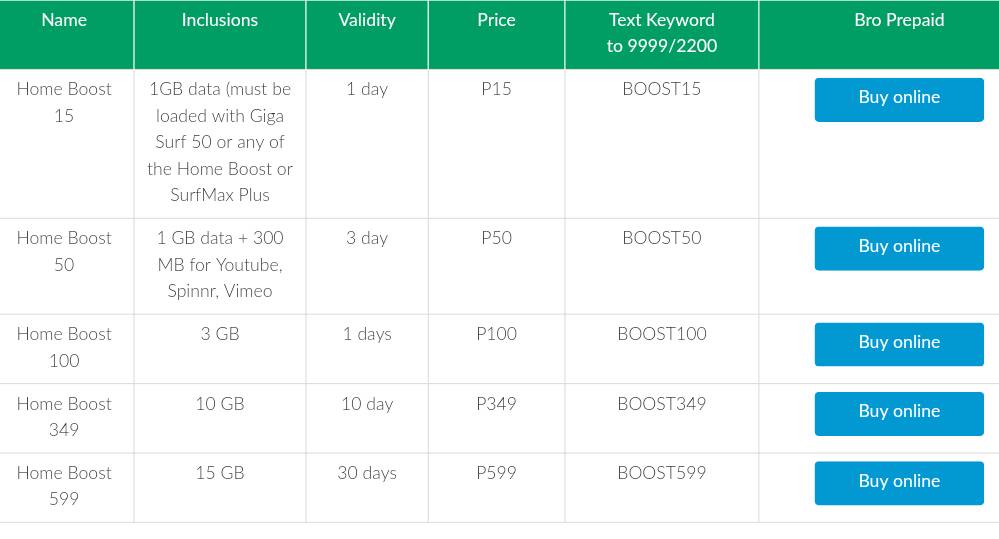
Task: Select the Validity column header
Action: [367, 20]
